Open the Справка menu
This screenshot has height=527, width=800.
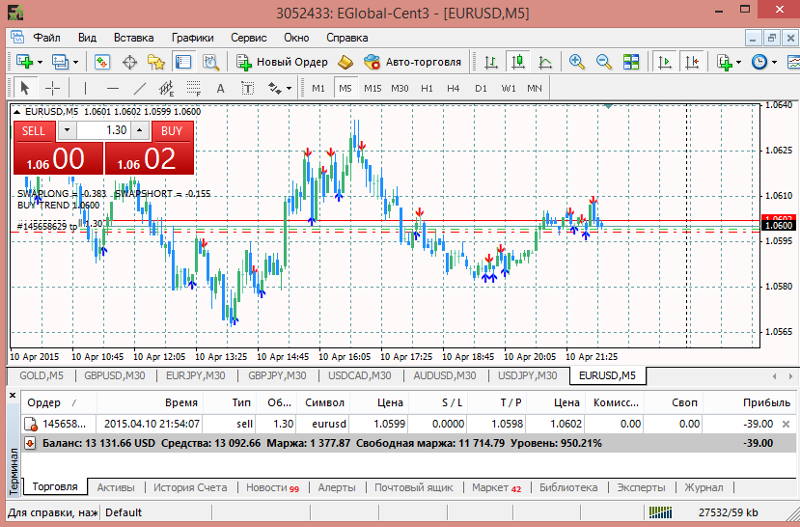tap(347, 38)
